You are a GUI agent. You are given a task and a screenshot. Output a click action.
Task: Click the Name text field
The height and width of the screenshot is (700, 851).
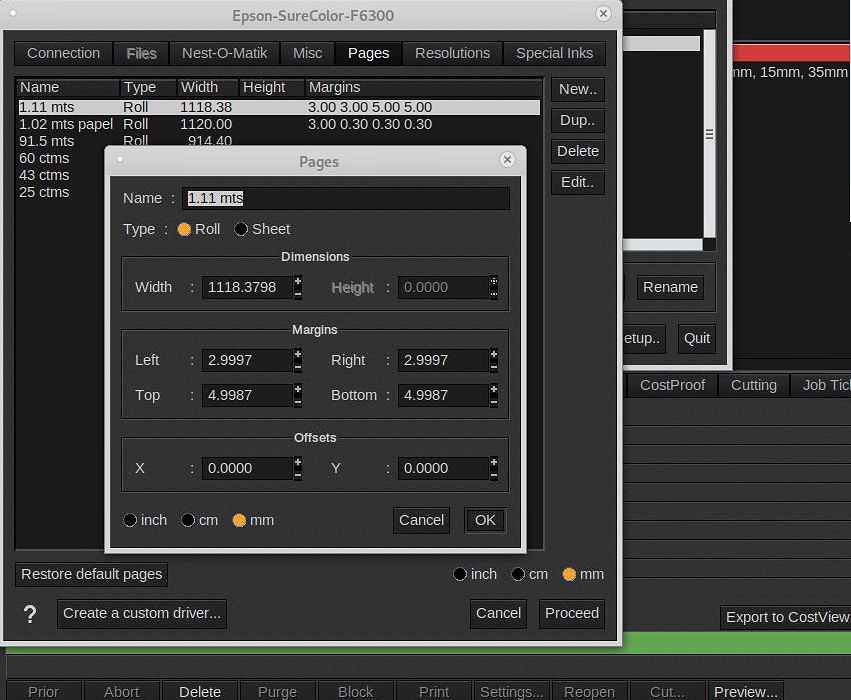click(346, 198)
